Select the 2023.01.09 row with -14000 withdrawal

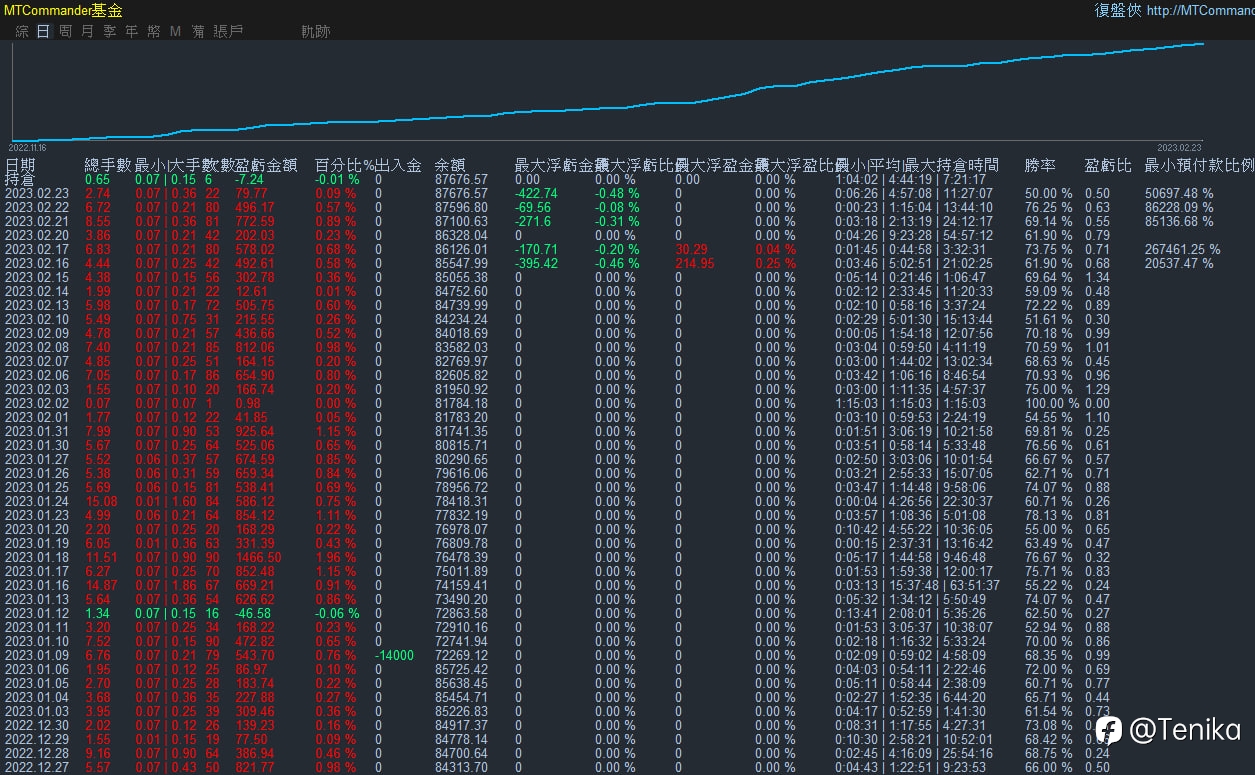[627, 655]
